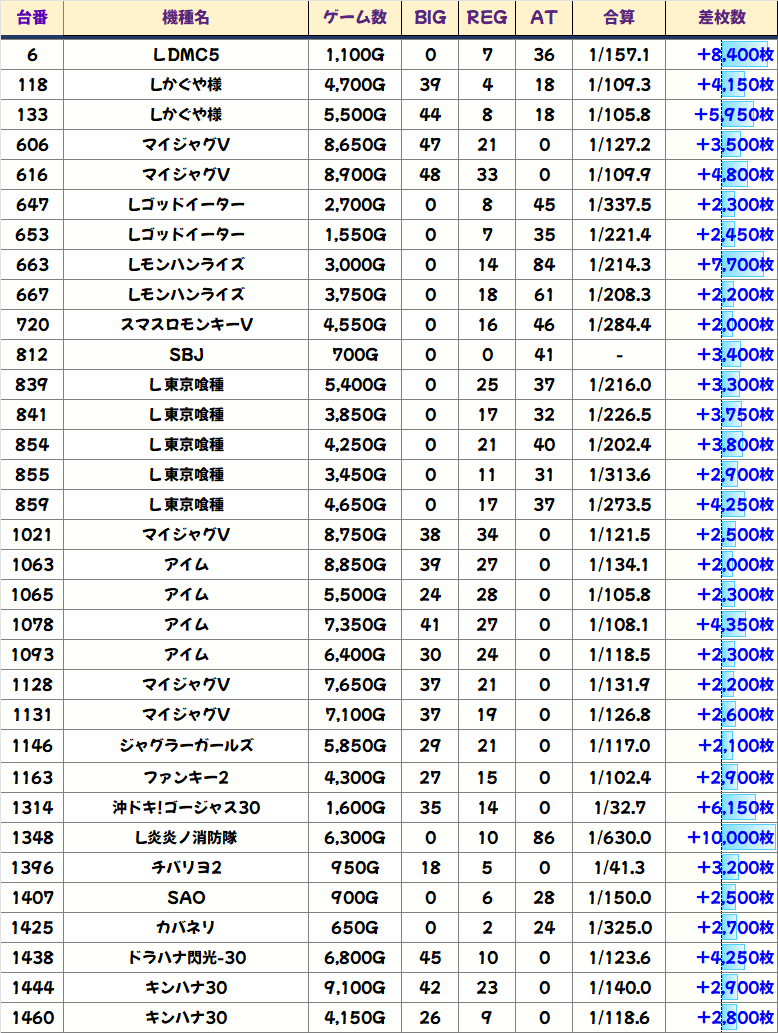This screenshot has height=1033, width=778.
Task: Click the 合算 column header
Action: [x=619, y=18]
